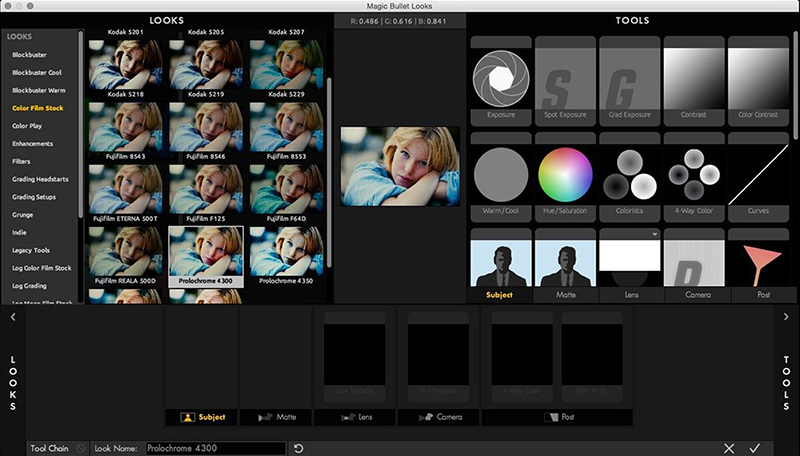Click the Tools panel scrollbar
Image resolution: width=800 pixels, height=456 pixels.
796,85
